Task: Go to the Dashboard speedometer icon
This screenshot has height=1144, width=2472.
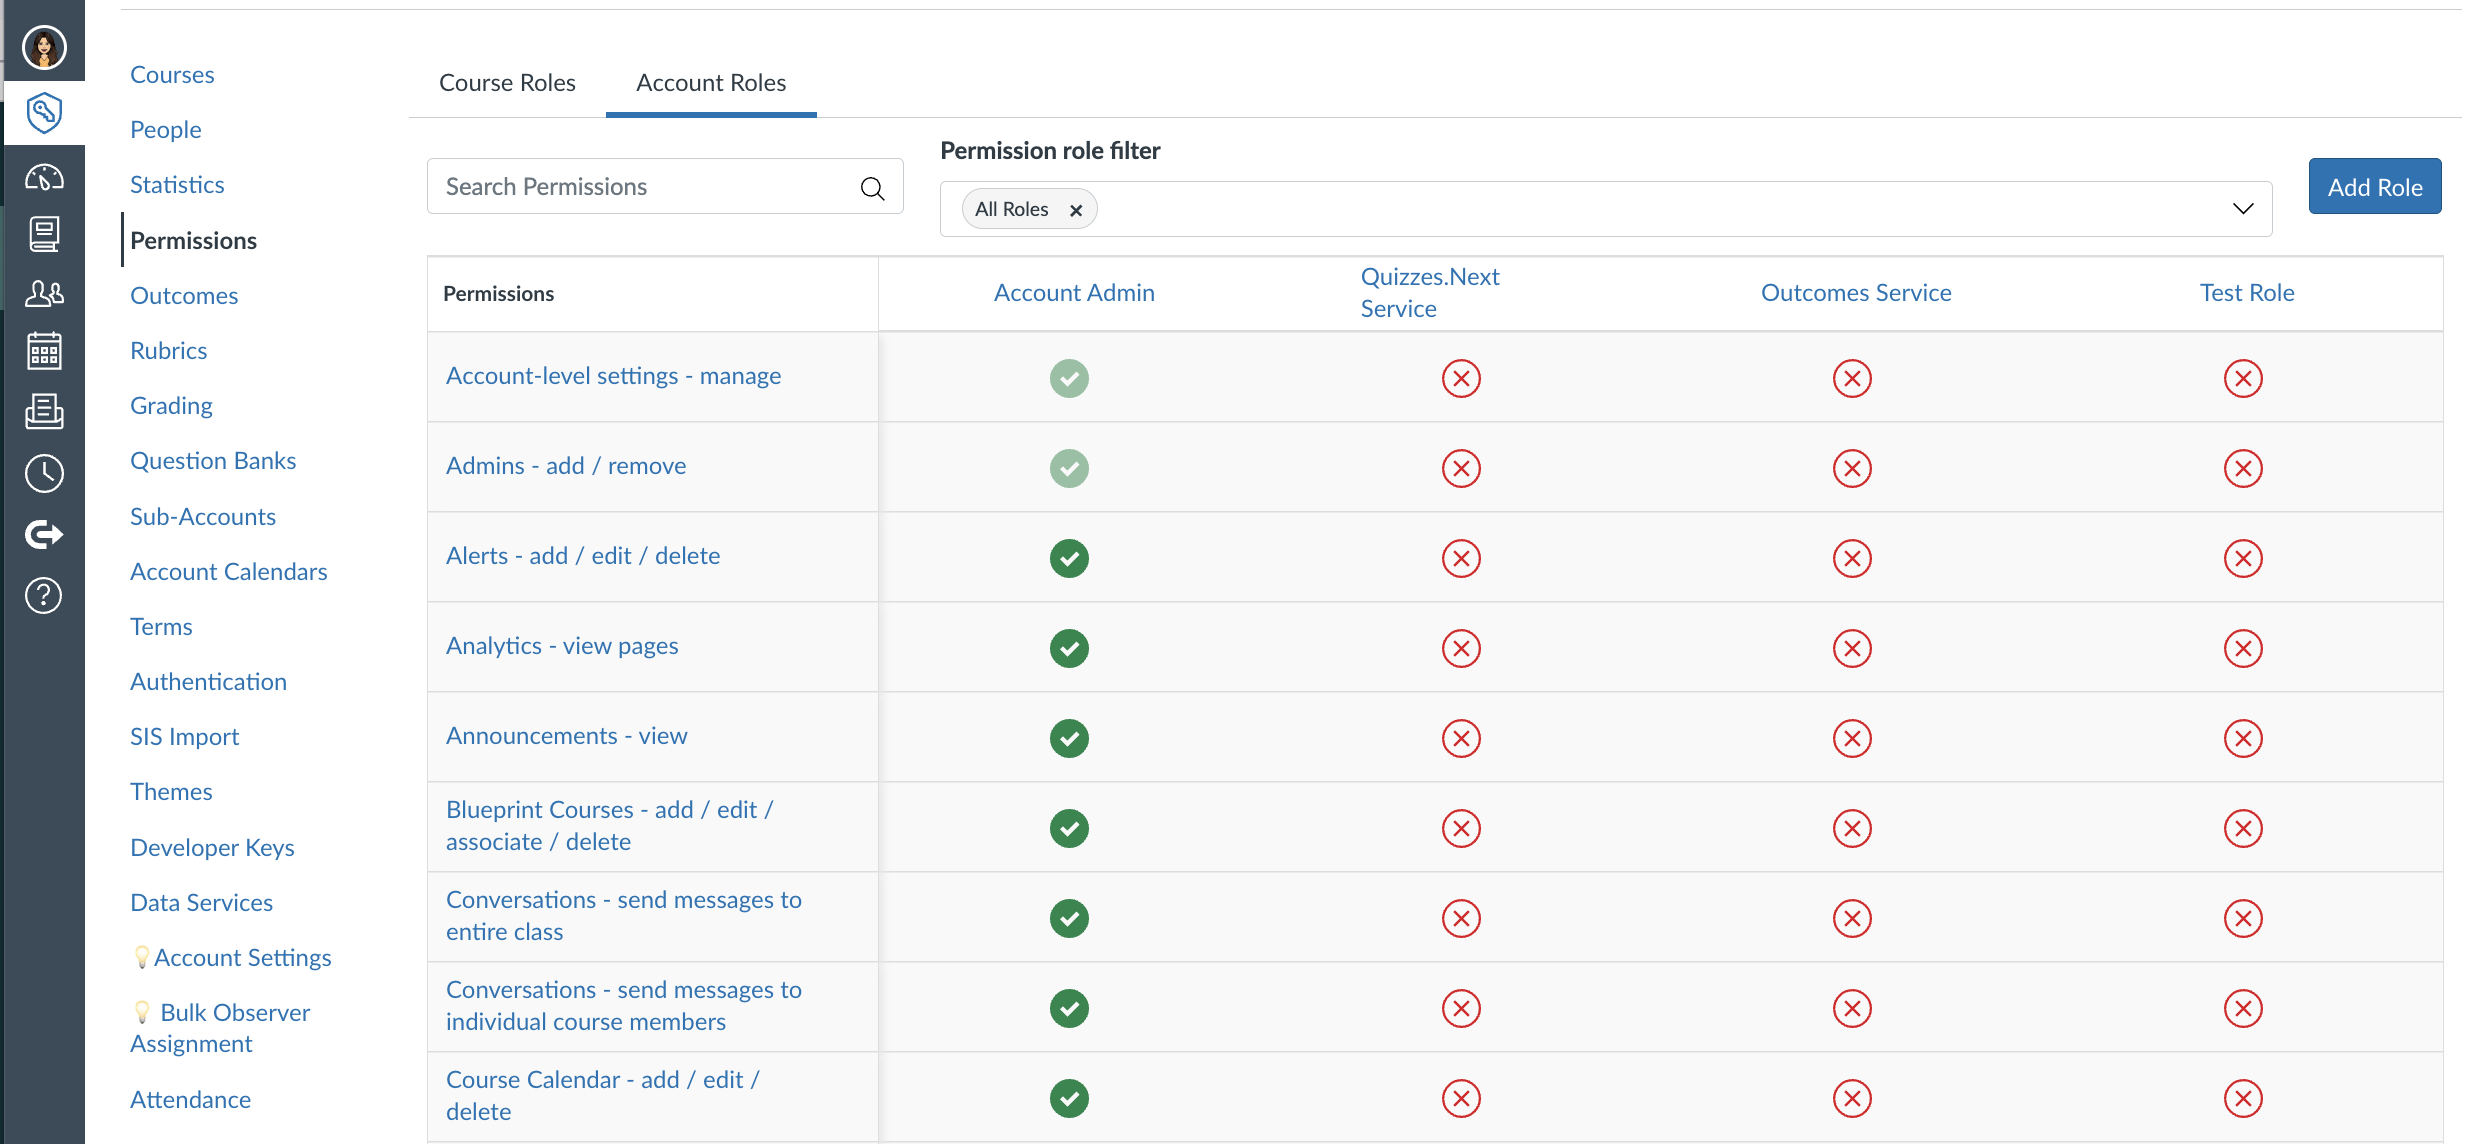Action: tap(44, 177)
